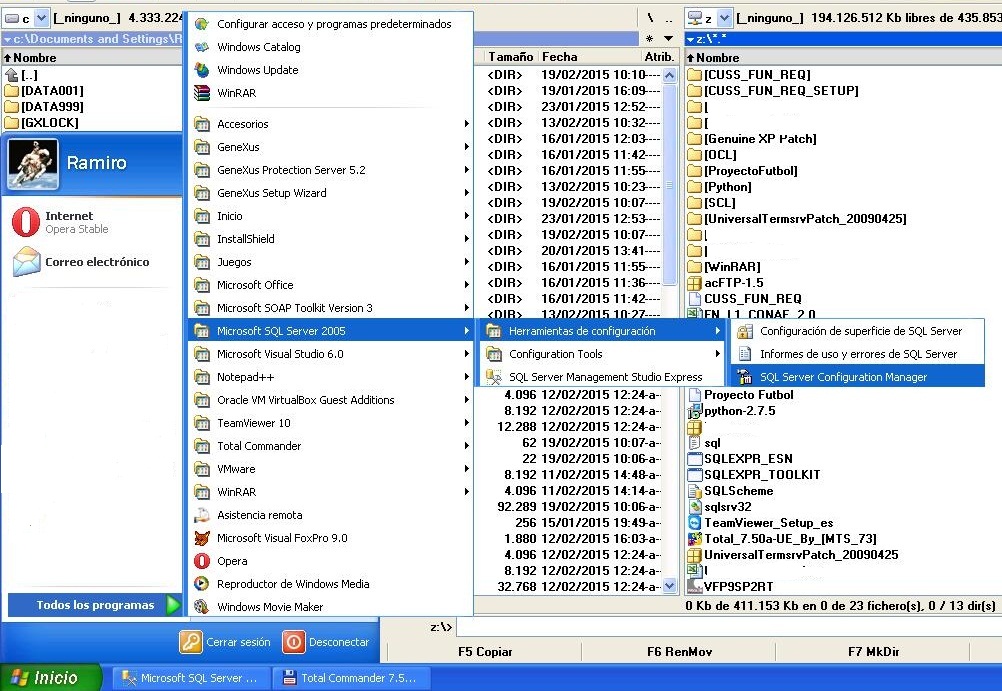Select the TeamViewer_Setup_es file icon
Screen dimensions: 1002x691
694,523
